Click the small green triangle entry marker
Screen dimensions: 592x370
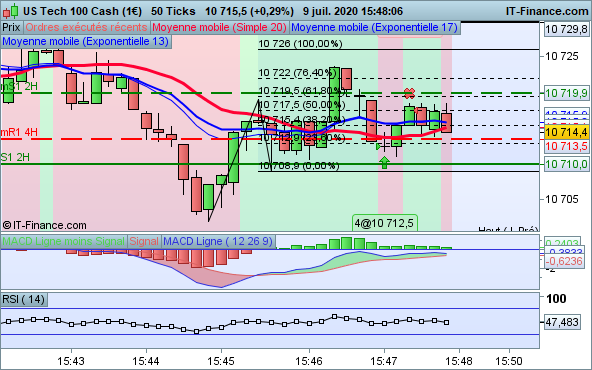click(x=379, y=146)
